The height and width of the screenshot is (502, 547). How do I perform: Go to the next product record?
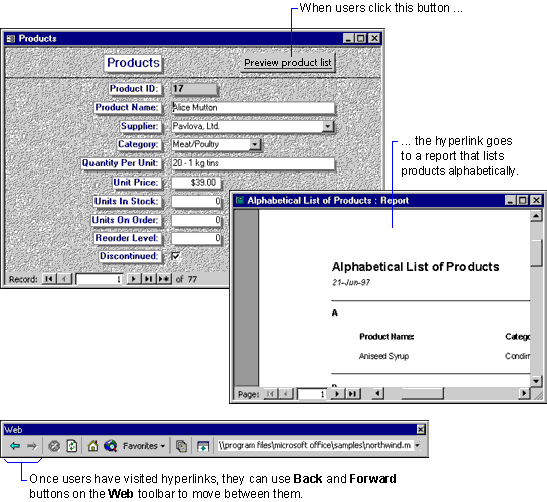[134, 279]
